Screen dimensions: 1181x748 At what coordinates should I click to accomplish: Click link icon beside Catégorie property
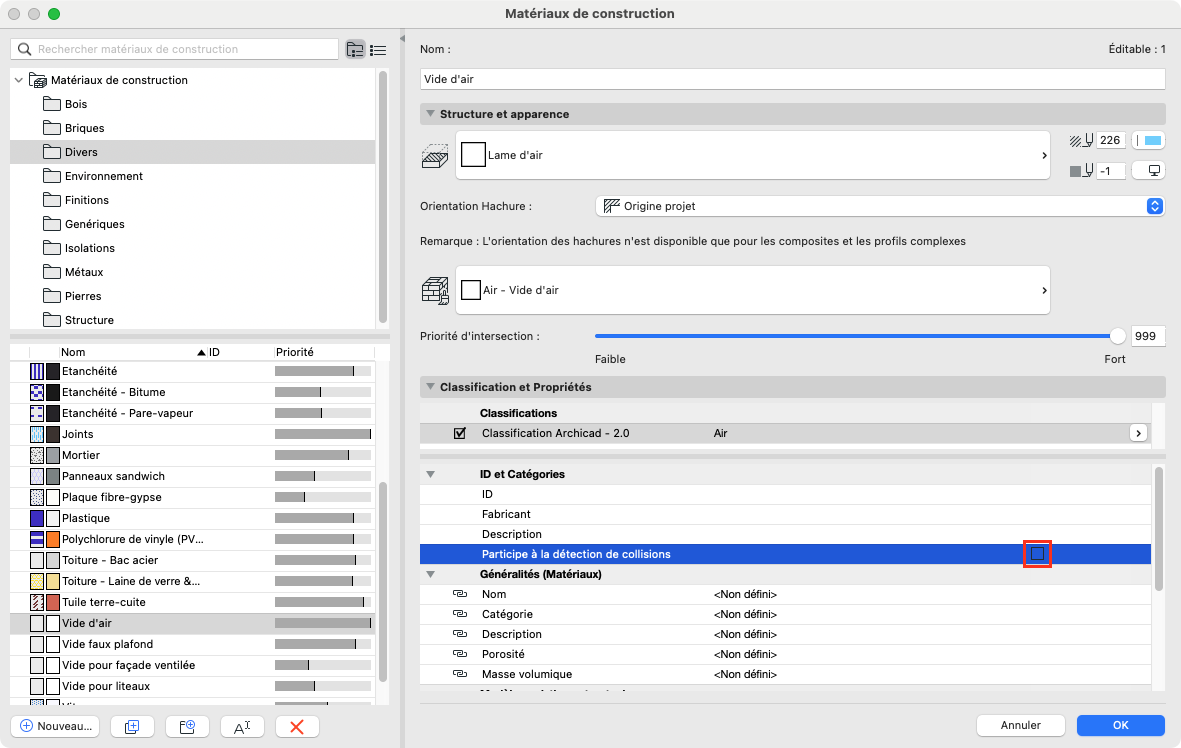[459, 614]
